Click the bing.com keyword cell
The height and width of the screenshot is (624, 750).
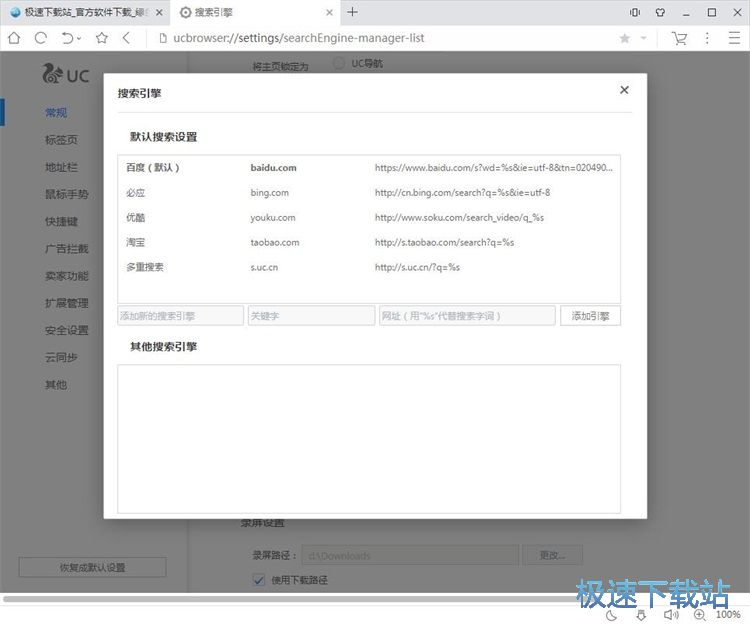[270, 193]
